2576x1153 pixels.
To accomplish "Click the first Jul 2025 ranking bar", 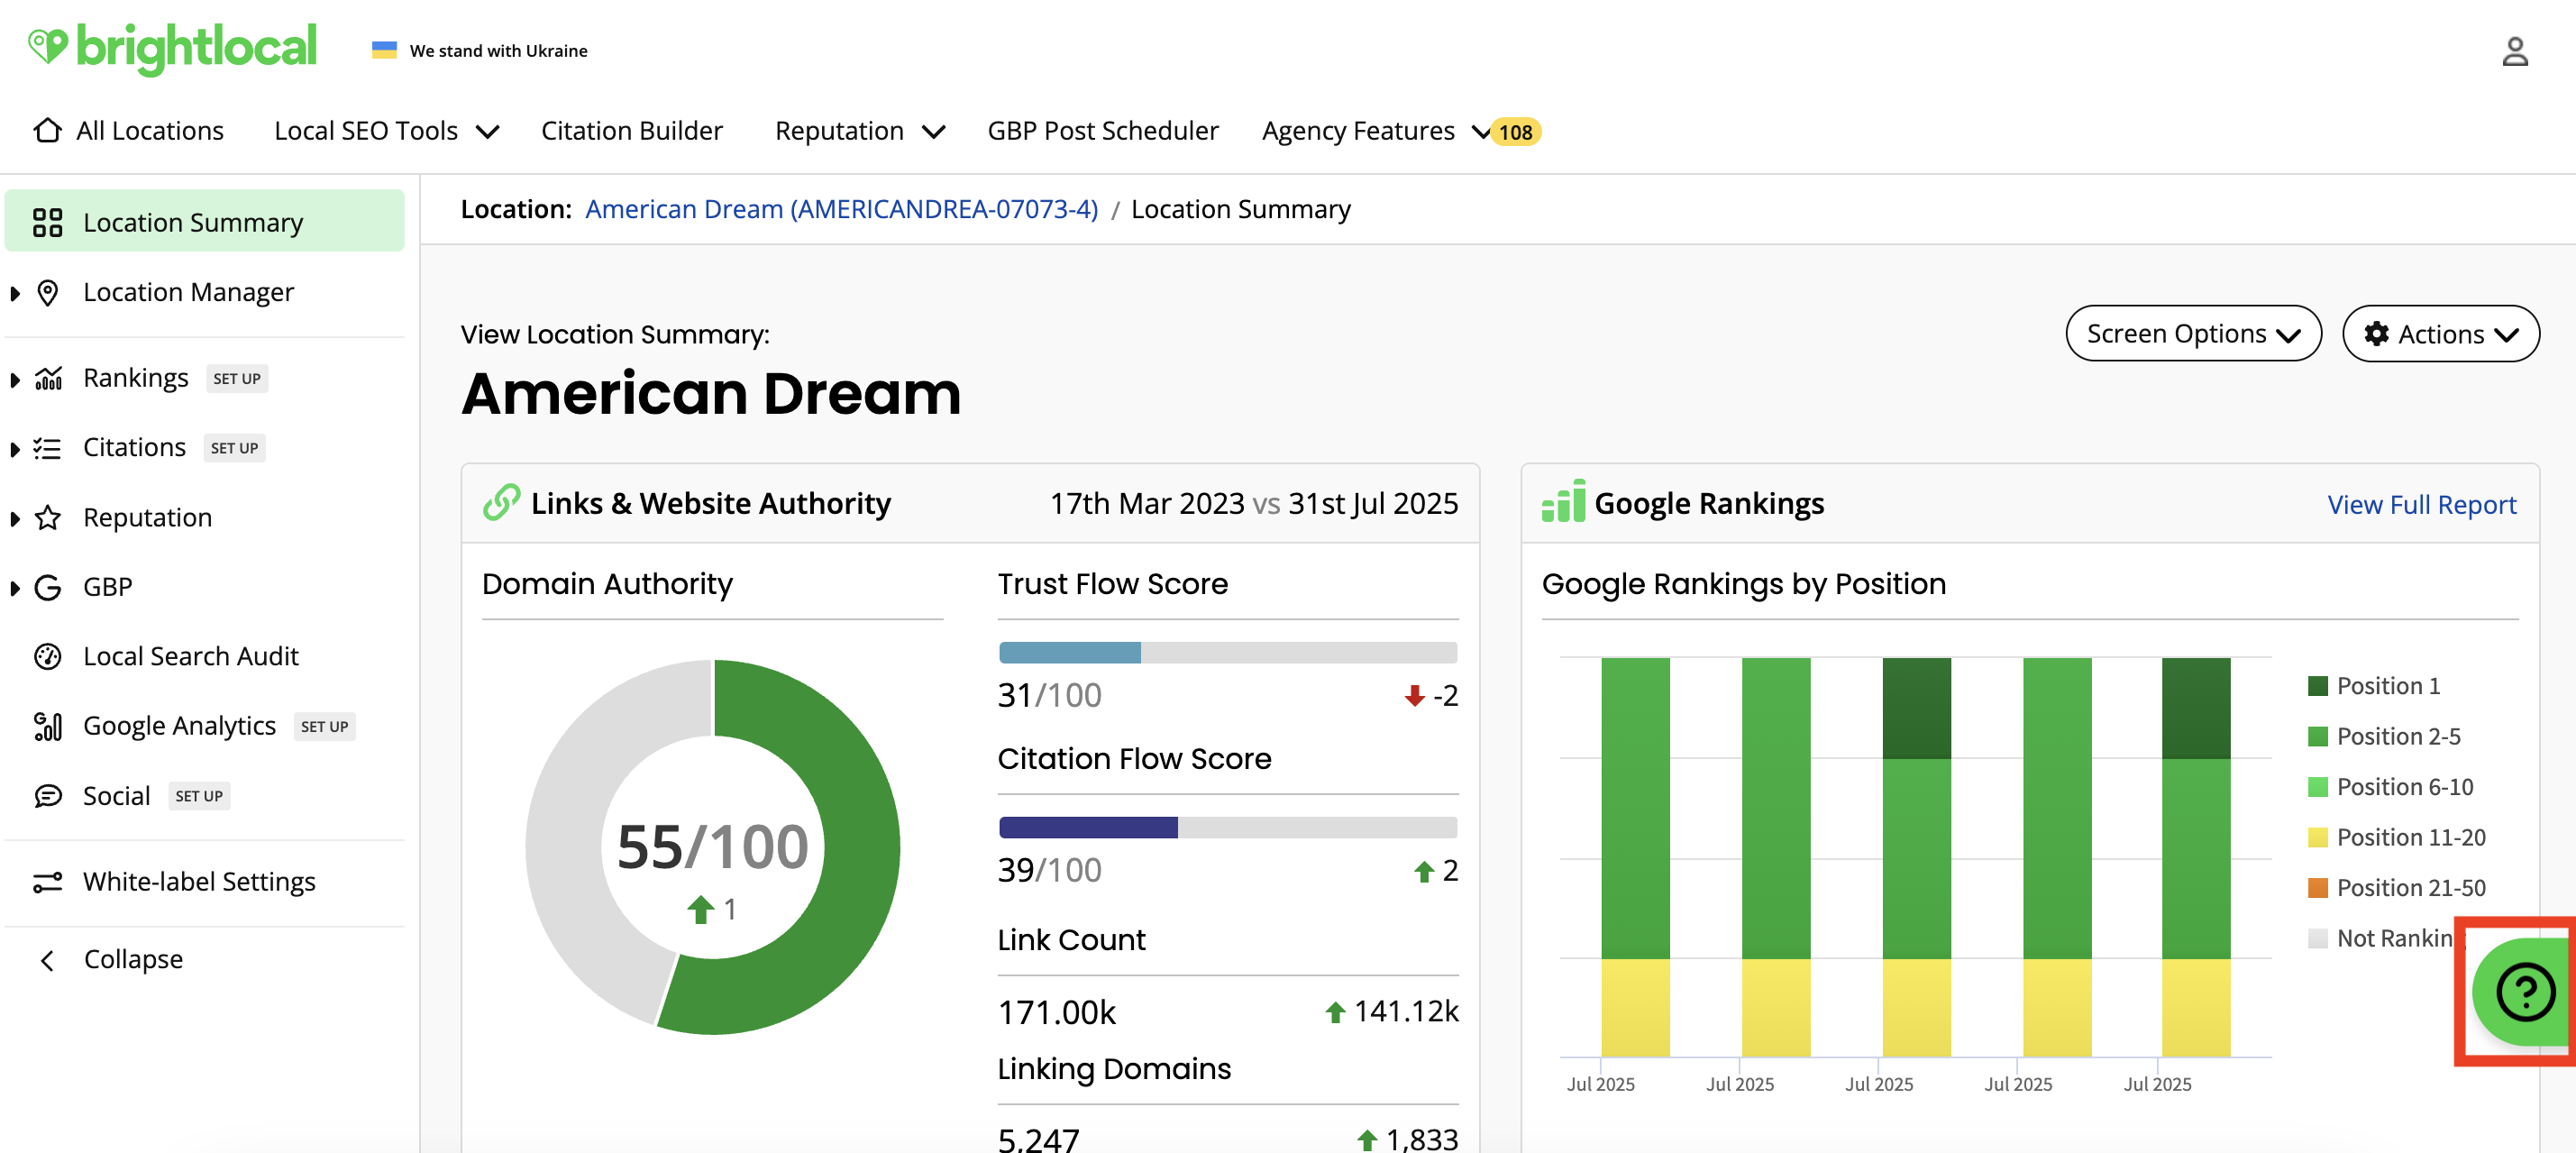I will click(x=1634, y=856).
